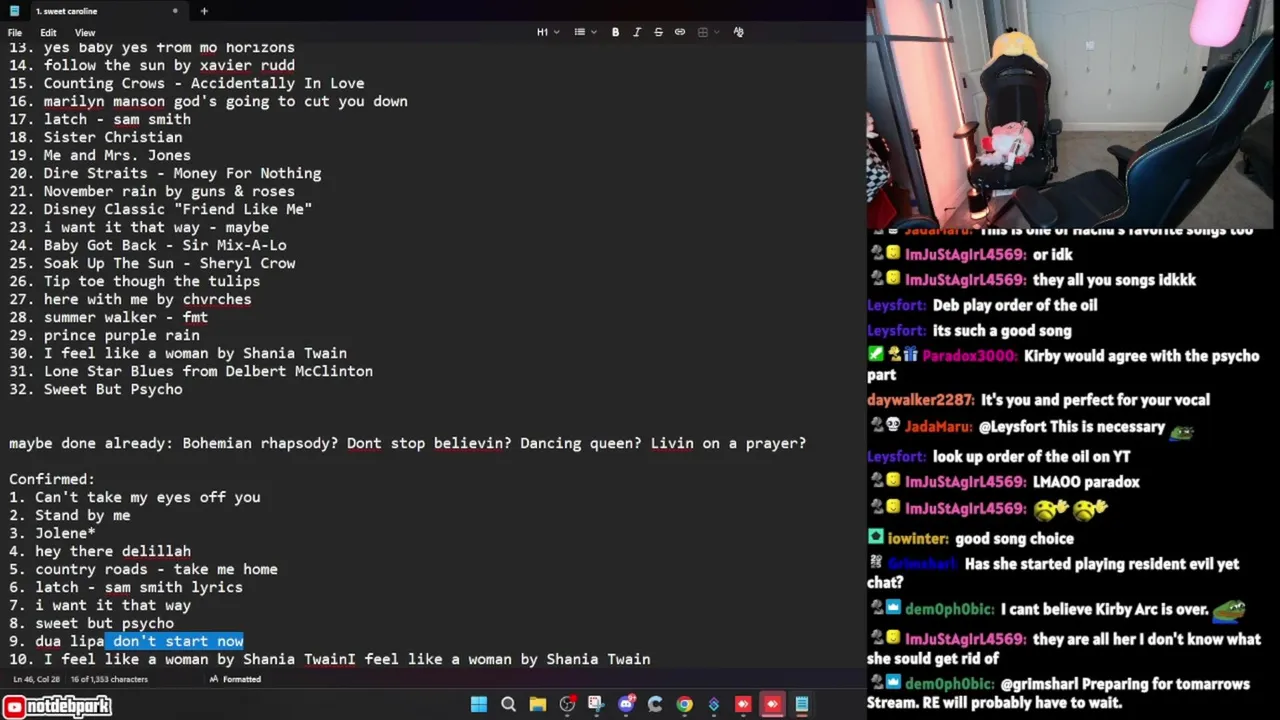Apply strikethrough formatting
The width and height of the screenshot is (1280, 720).
pyautogui.click(x=658, y=32)
